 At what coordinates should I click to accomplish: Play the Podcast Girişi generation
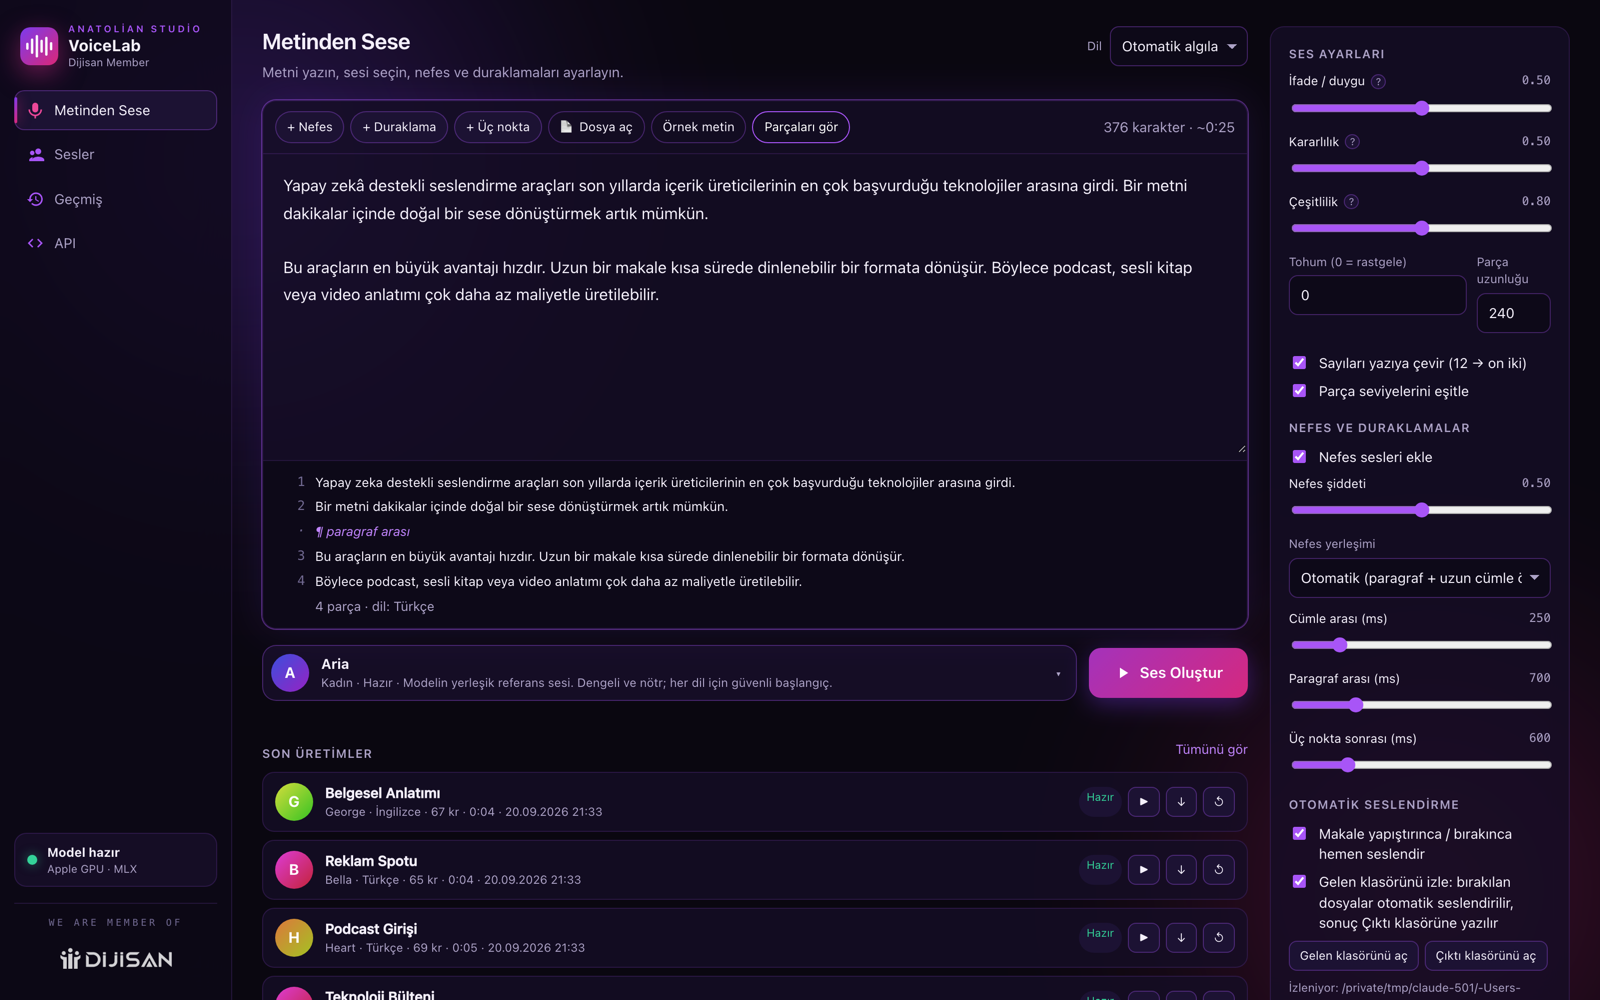click(x=1143, y=938)
